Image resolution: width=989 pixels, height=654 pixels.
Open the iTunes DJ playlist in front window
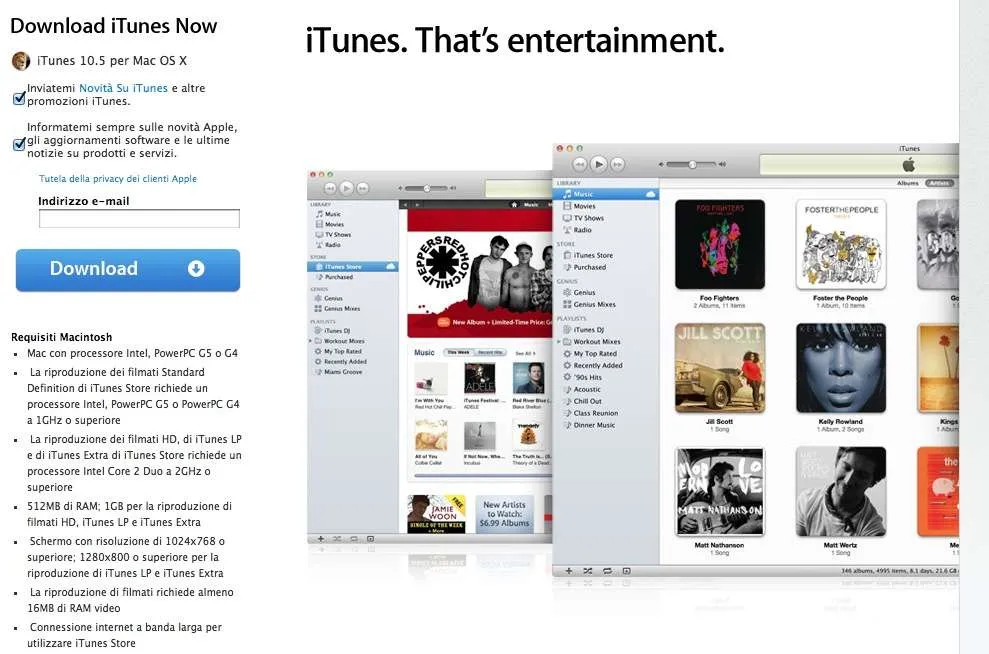tap(588, 330)
